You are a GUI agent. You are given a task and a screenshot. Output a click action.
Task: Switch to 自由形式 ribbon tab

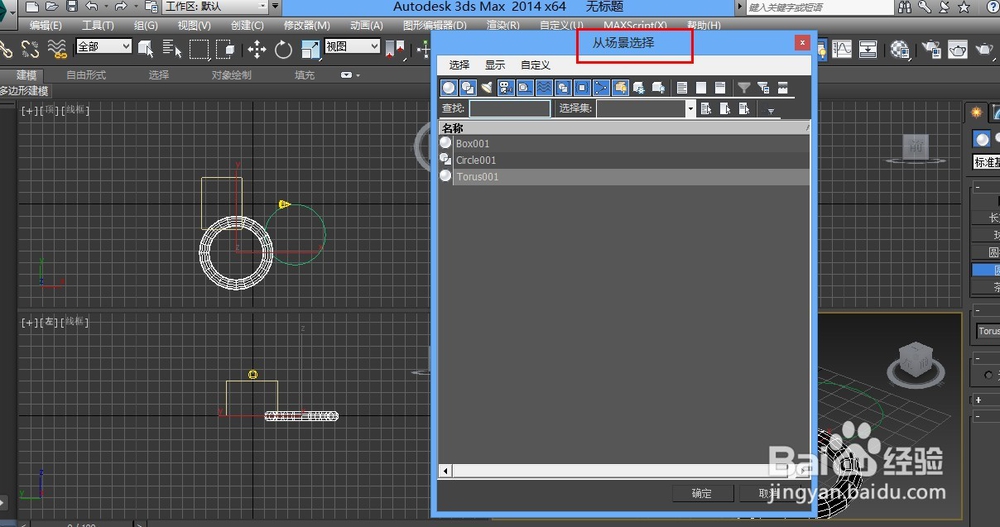pos(86,75)
